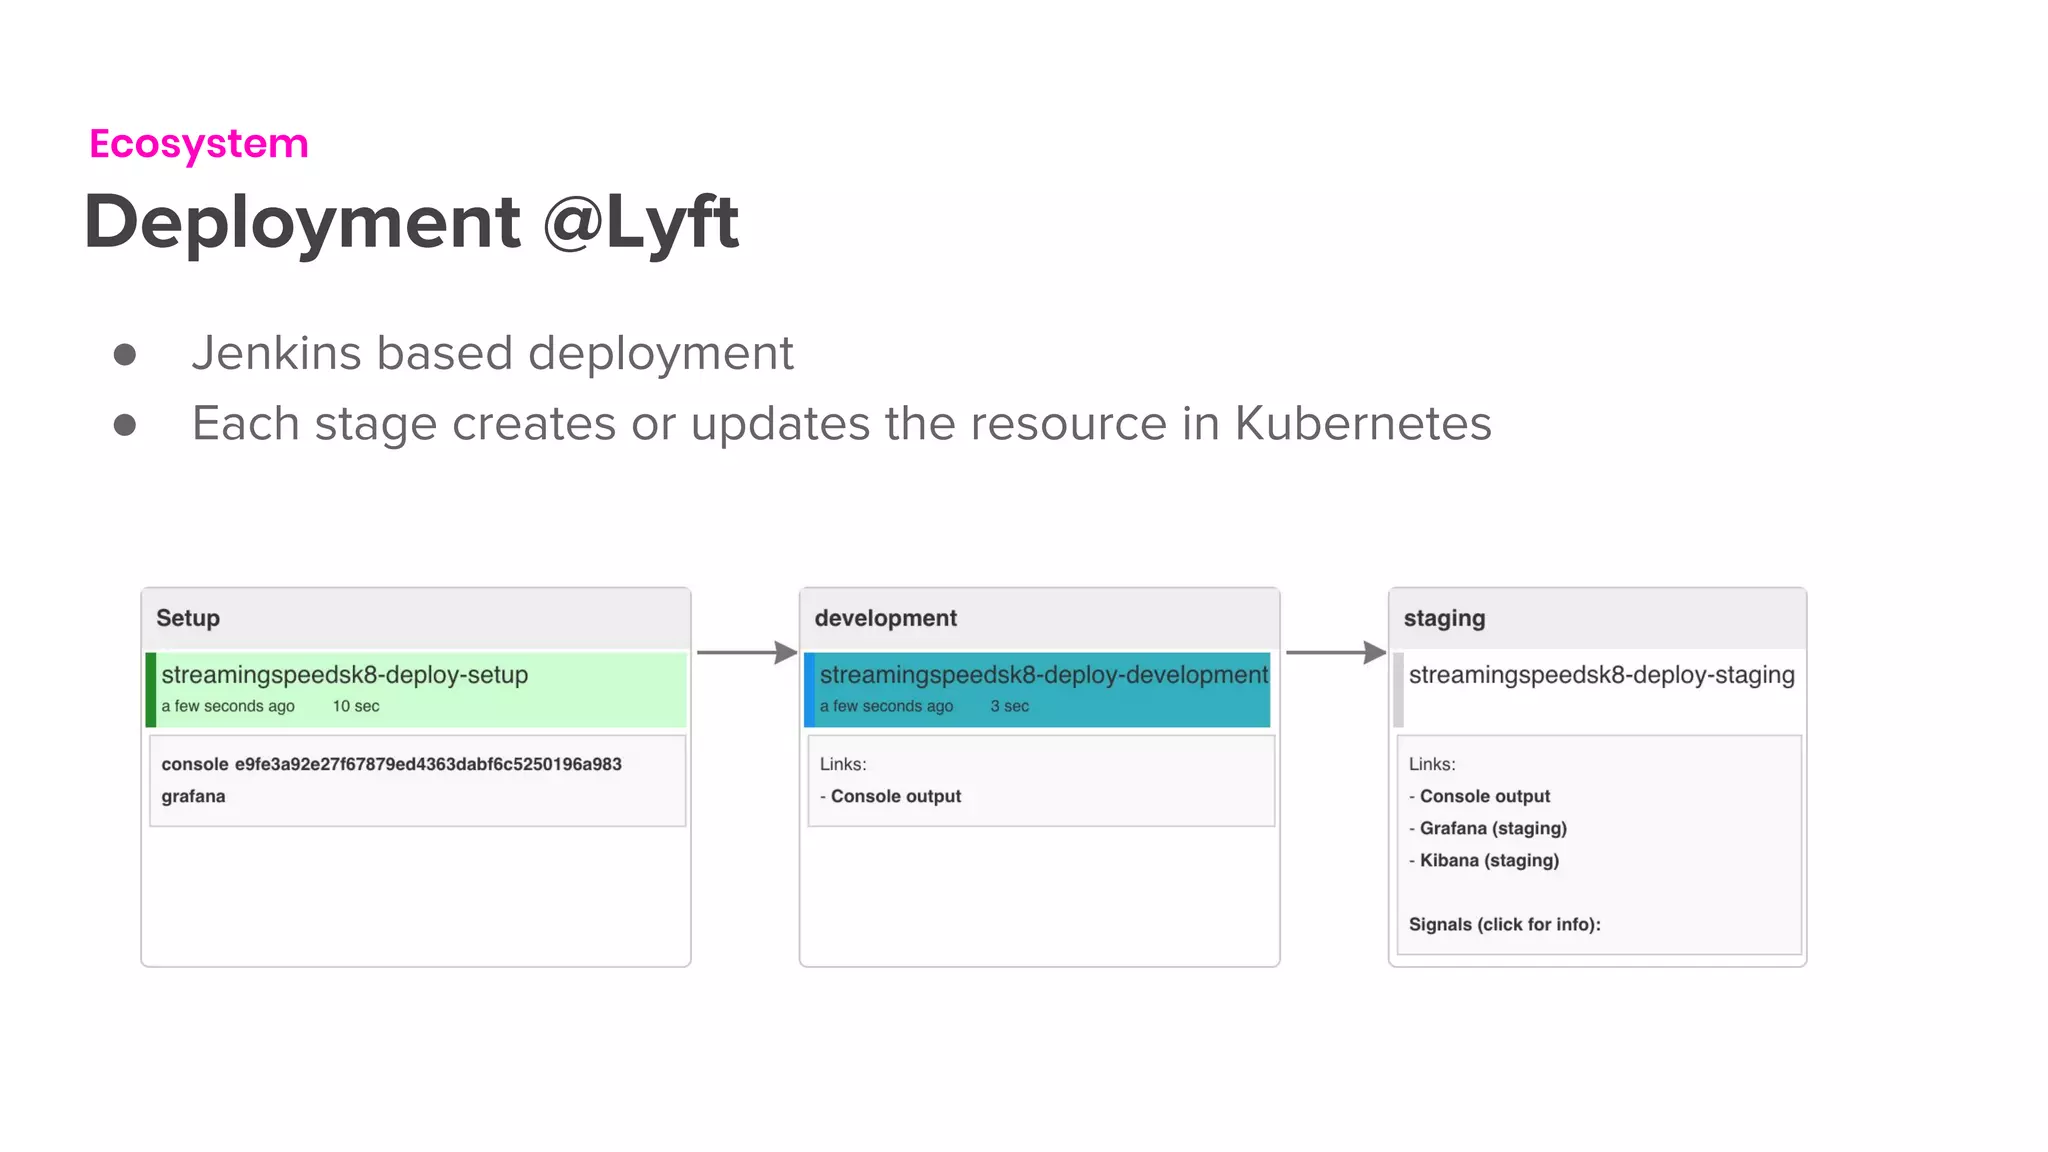Screen dimensions: 2048x1152
Task: Open Console output in staging stage
Action: (1485, 796)
